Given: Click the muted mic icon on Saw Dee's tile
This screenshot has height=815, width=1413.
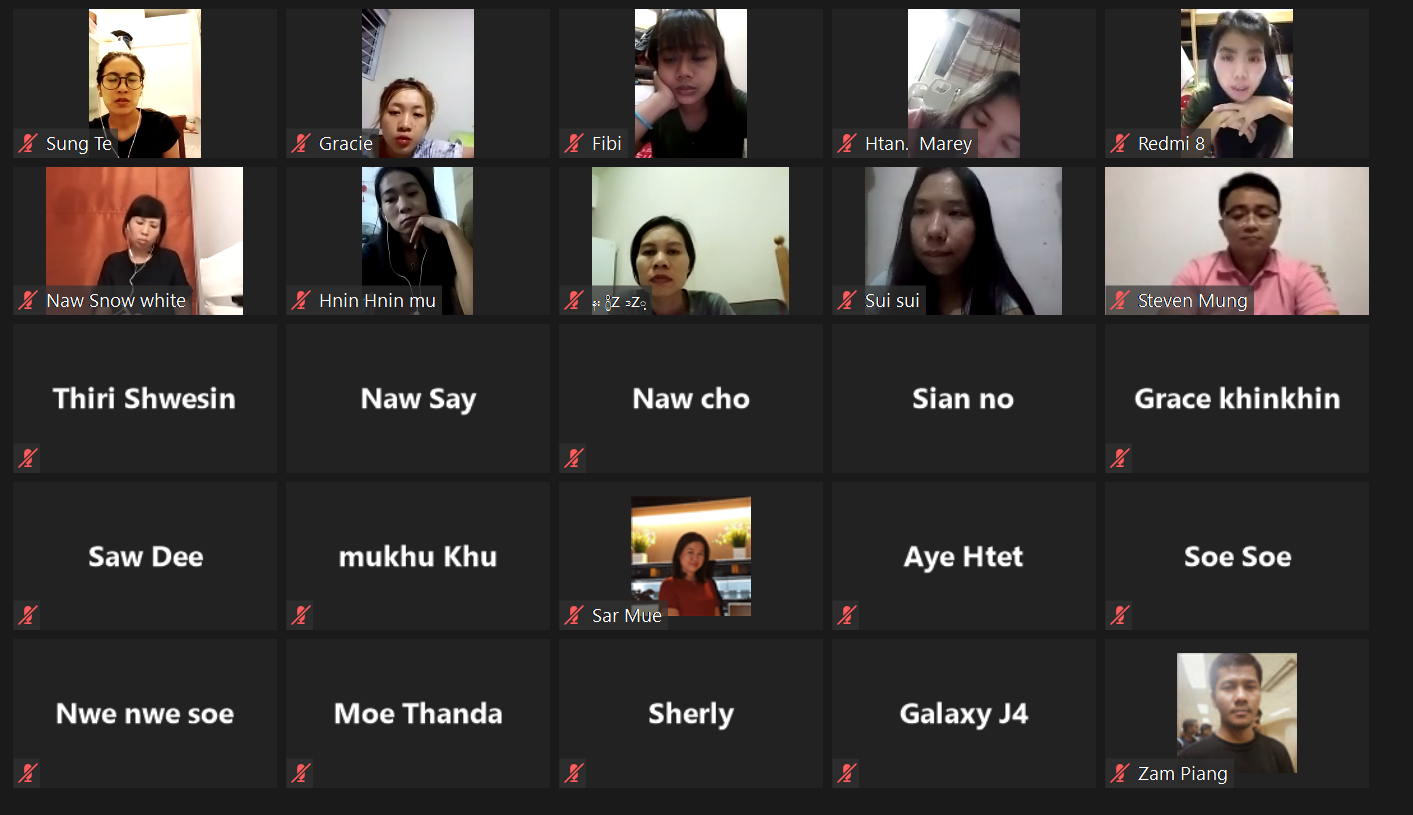Looking at the screenshot, I should pyautogui.click(x=28, y=616).
